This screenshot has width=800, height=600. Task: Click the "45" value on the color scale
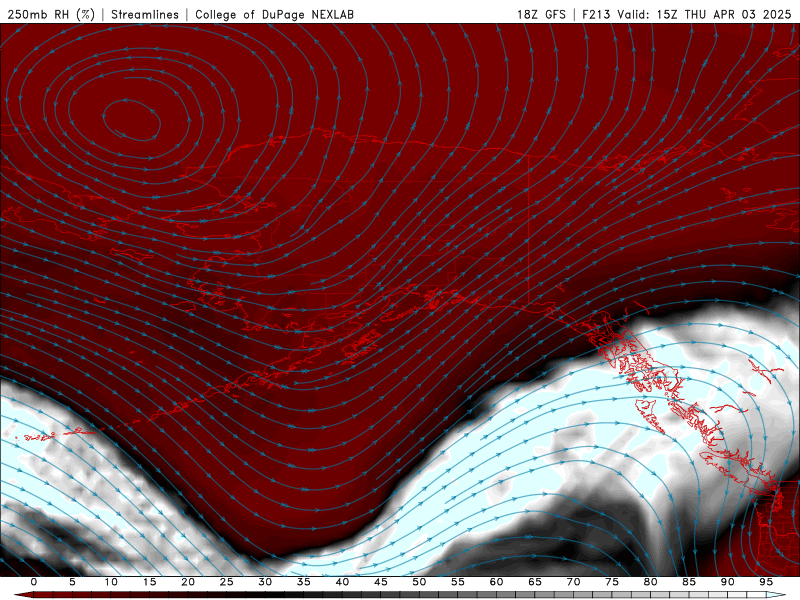coord(381,582)
